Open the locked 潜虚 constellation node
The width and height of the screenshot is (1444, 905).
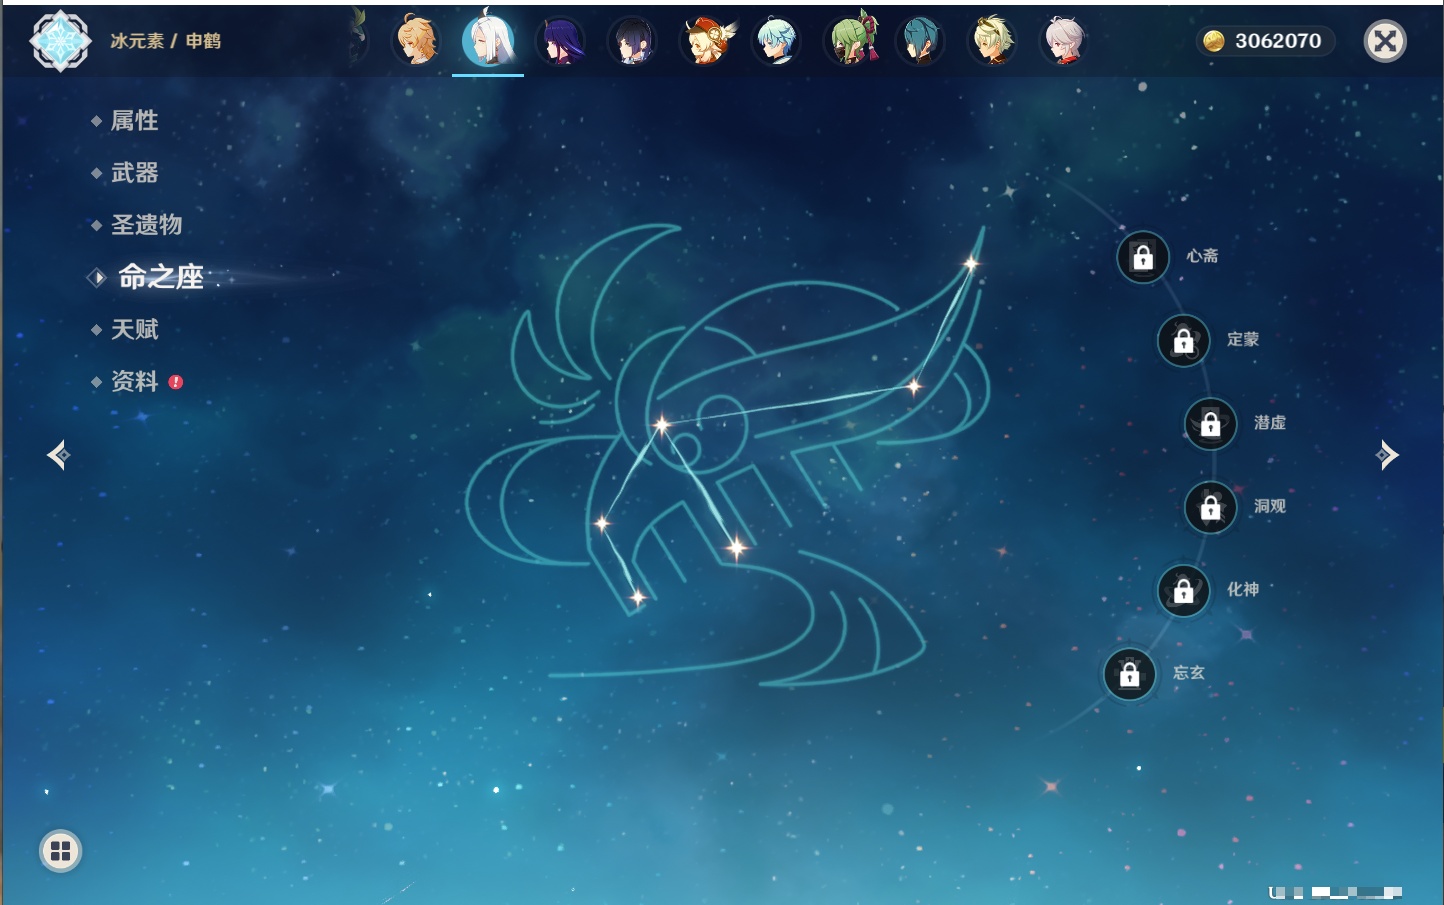[x=1211, y=424]
